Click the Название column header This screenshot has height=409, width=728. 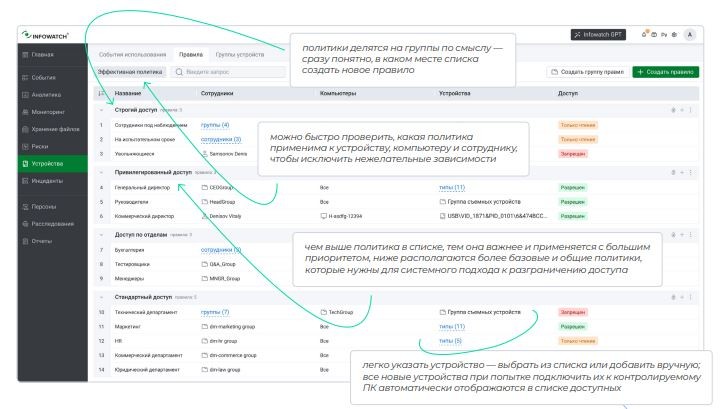[x=128, y=93]
